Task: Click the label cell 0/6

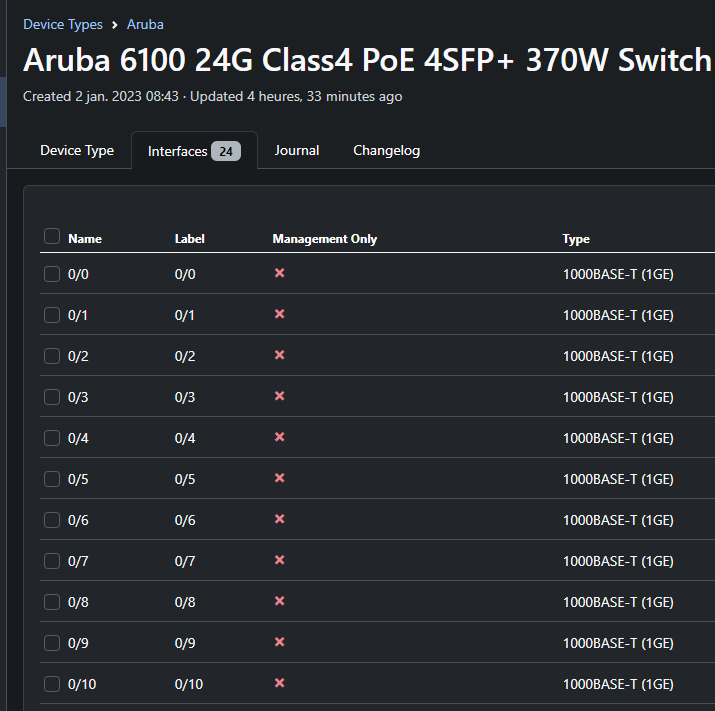Action: (185, 520)
